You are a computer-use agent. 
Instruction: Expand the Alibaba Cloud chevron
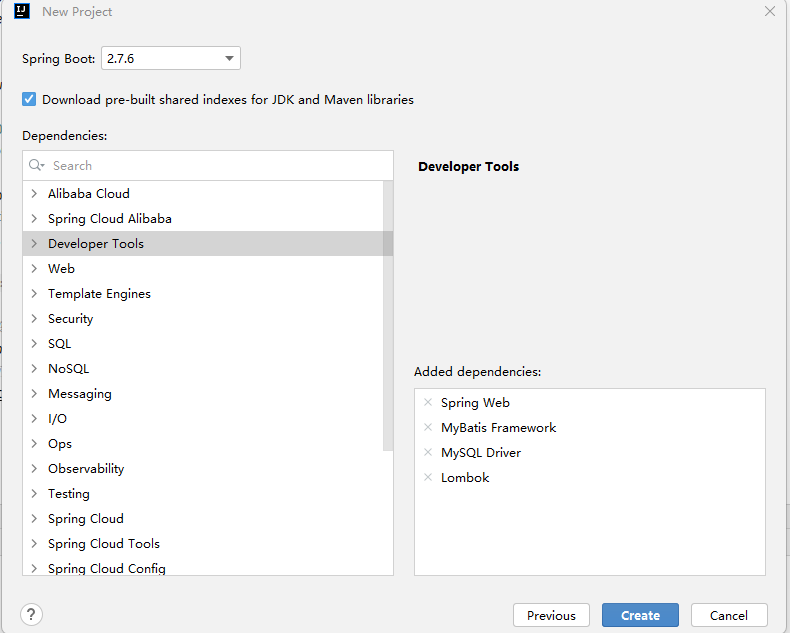click(34, 194)
